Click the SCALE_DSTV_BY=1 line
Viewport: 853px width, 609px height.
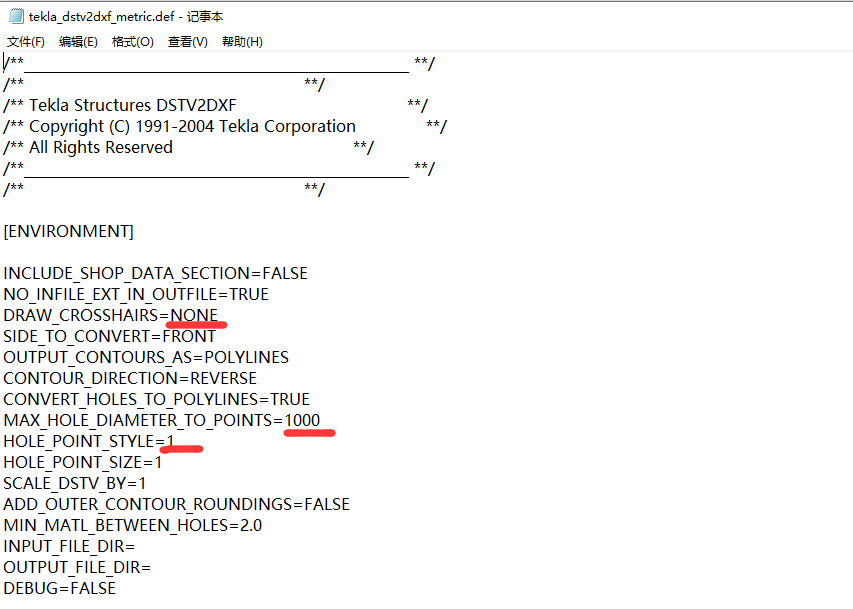pos(75,484)
